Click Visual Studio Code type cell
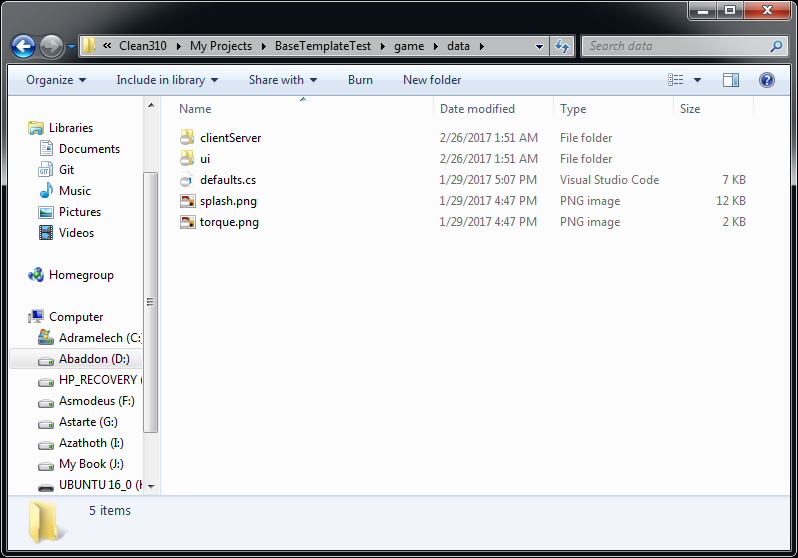The height and width of the screenshot is (558, 798). point(609,180)
